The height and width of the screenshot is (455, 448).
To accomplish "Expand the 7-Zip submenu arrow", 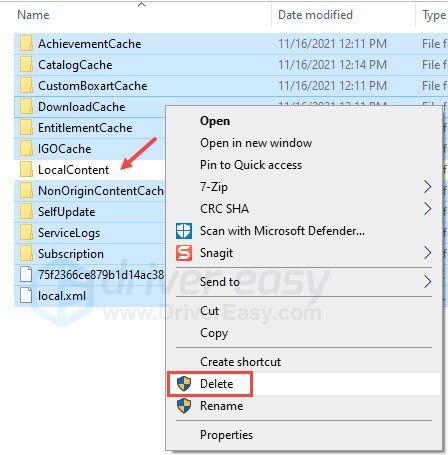I will (x=428, y=187).
